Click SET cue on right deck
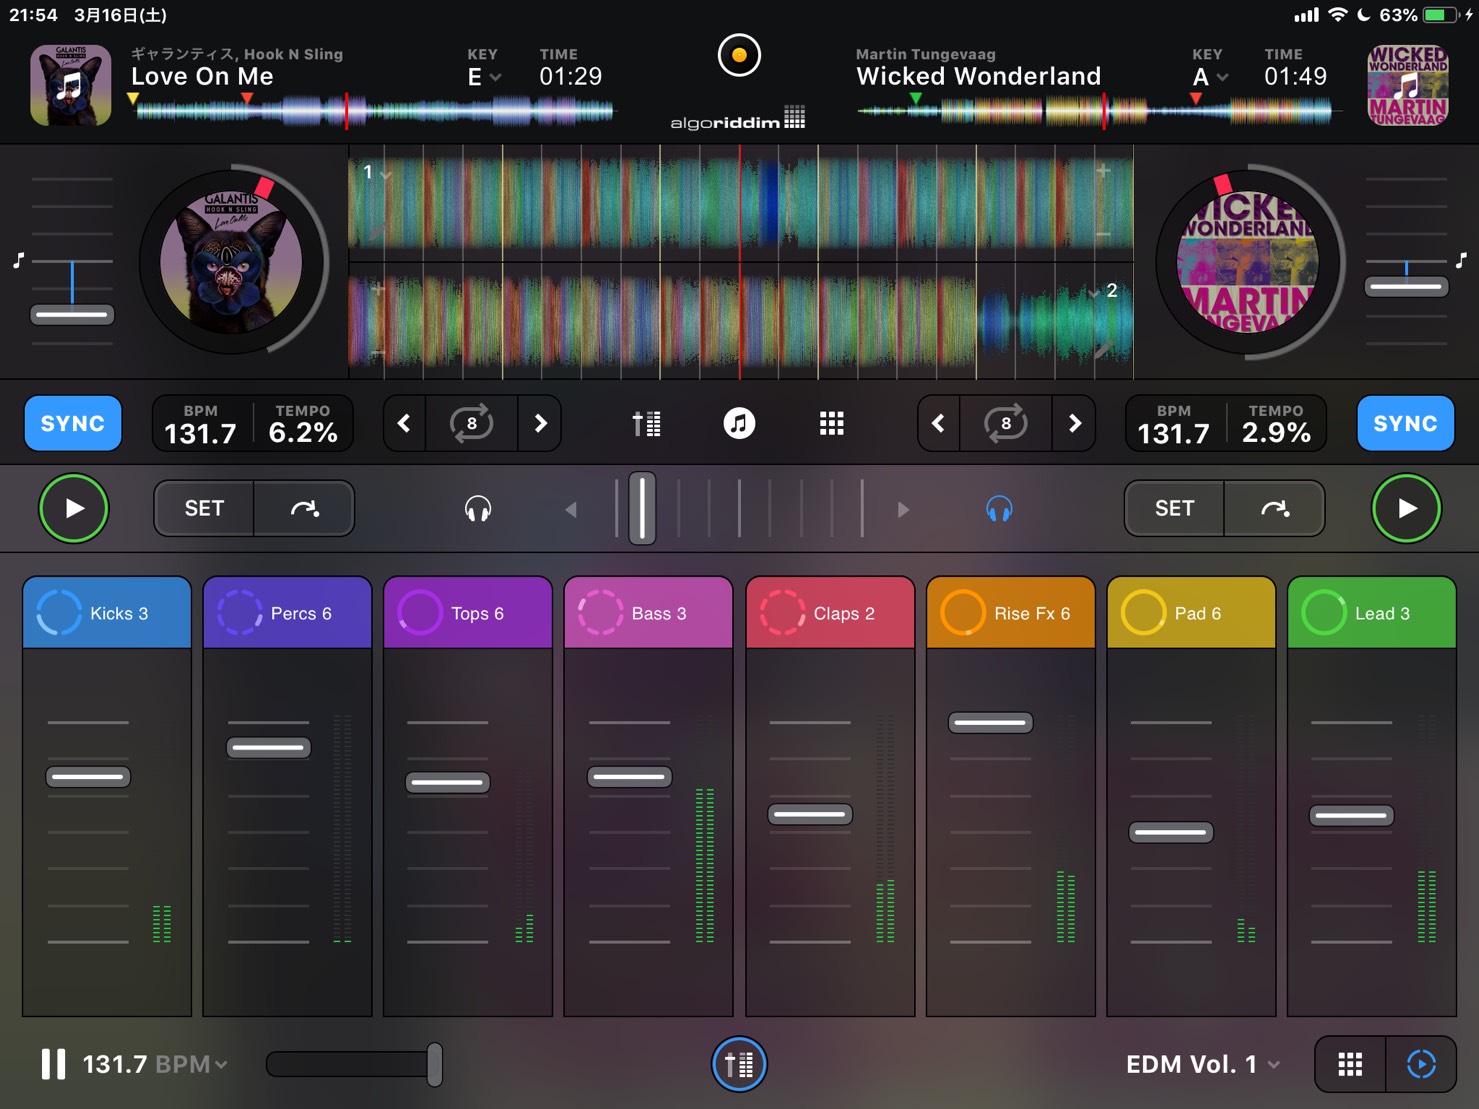The image size is (1479, 1109). (1174, 508)
